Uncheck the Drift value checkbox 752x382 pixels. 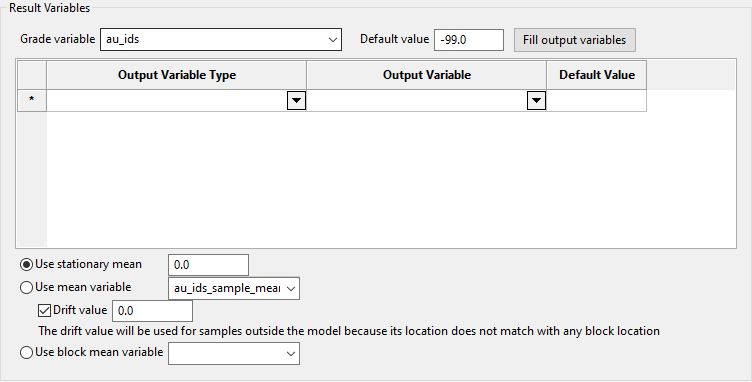(x=44, y=310)
